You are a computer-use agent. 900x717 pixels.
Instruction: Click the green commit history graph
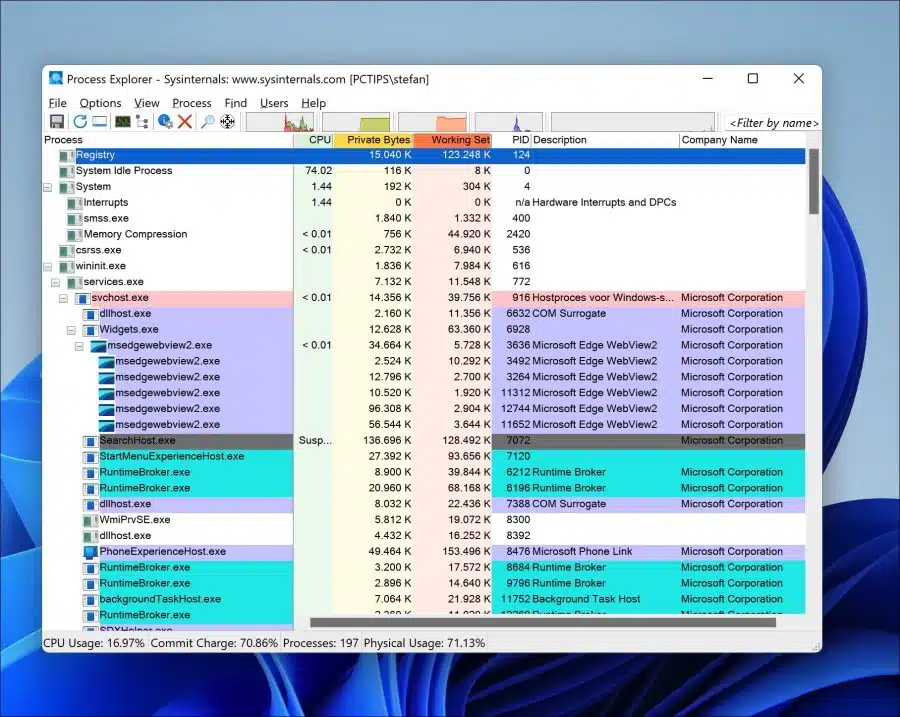356,122
